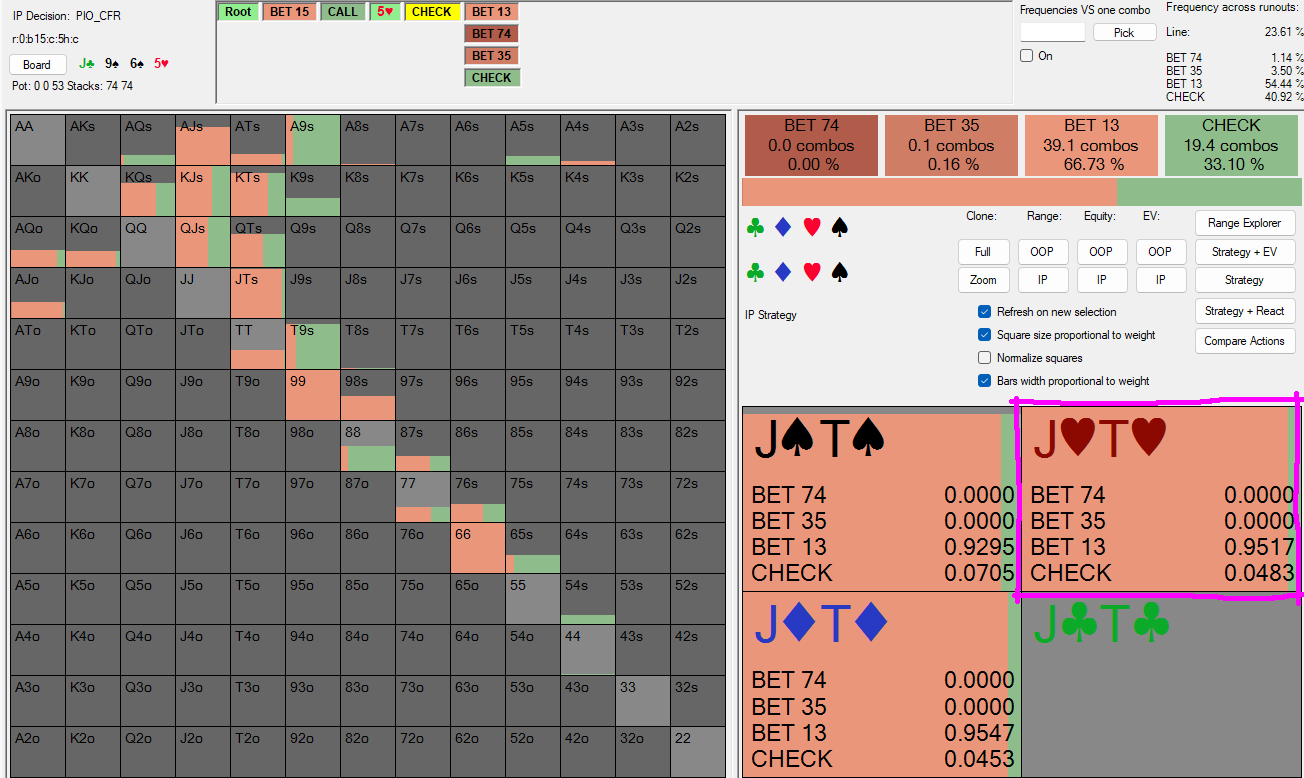Click the top-row red heart suit icon
Screen dimensions: 1304x778
click(812, 228)
